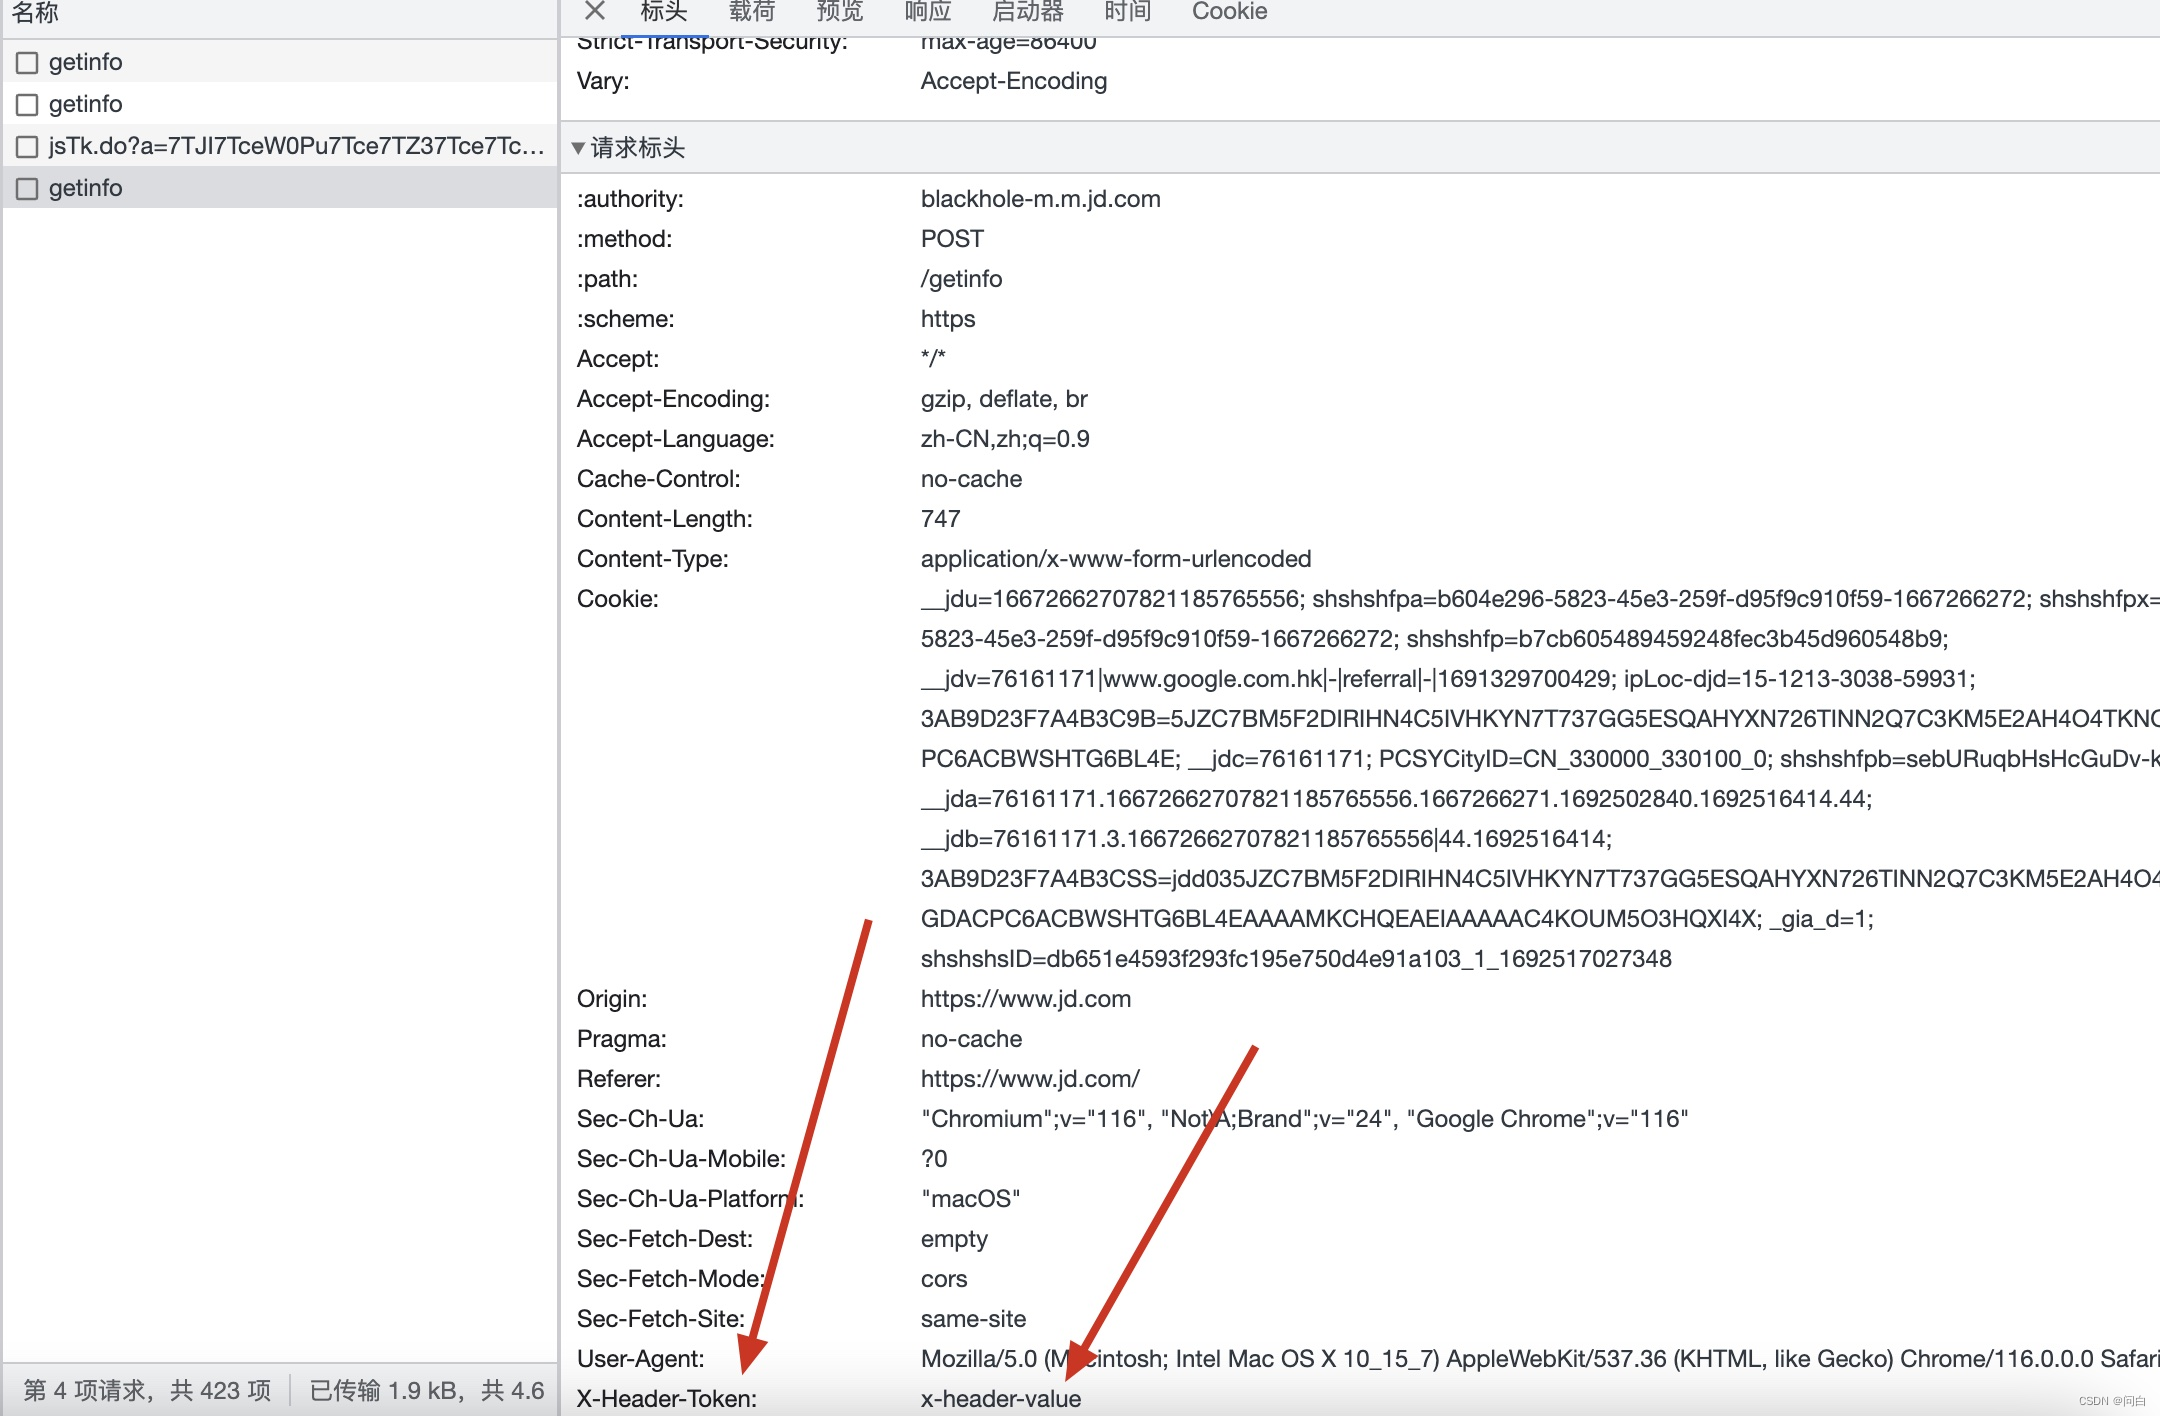
Task: Switch to the 标头 tab
Action: click(x=664, y=11)
